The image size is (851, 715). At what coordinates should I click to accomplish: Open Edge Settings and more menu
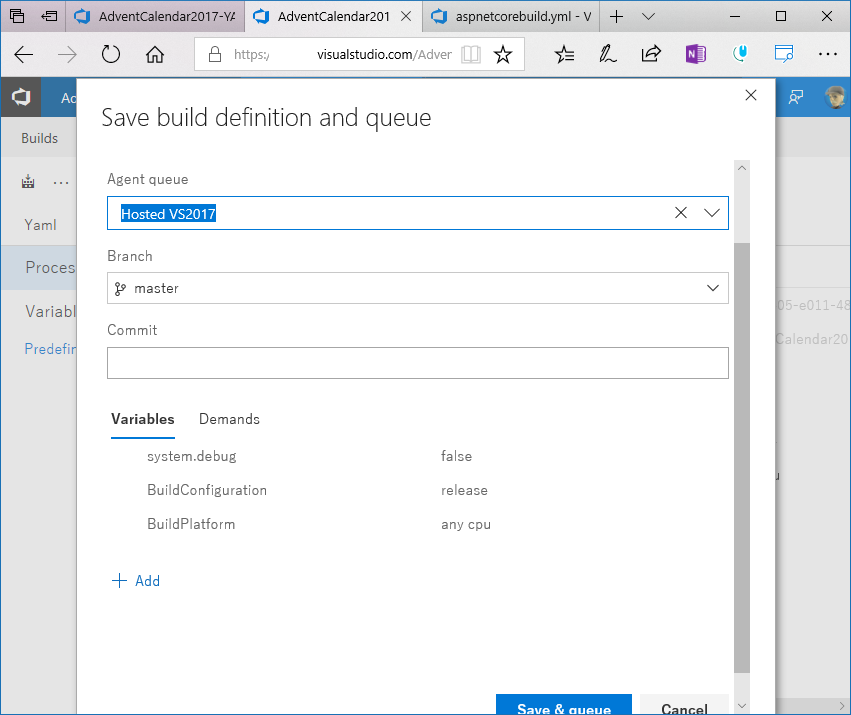(x=828, y=54)
